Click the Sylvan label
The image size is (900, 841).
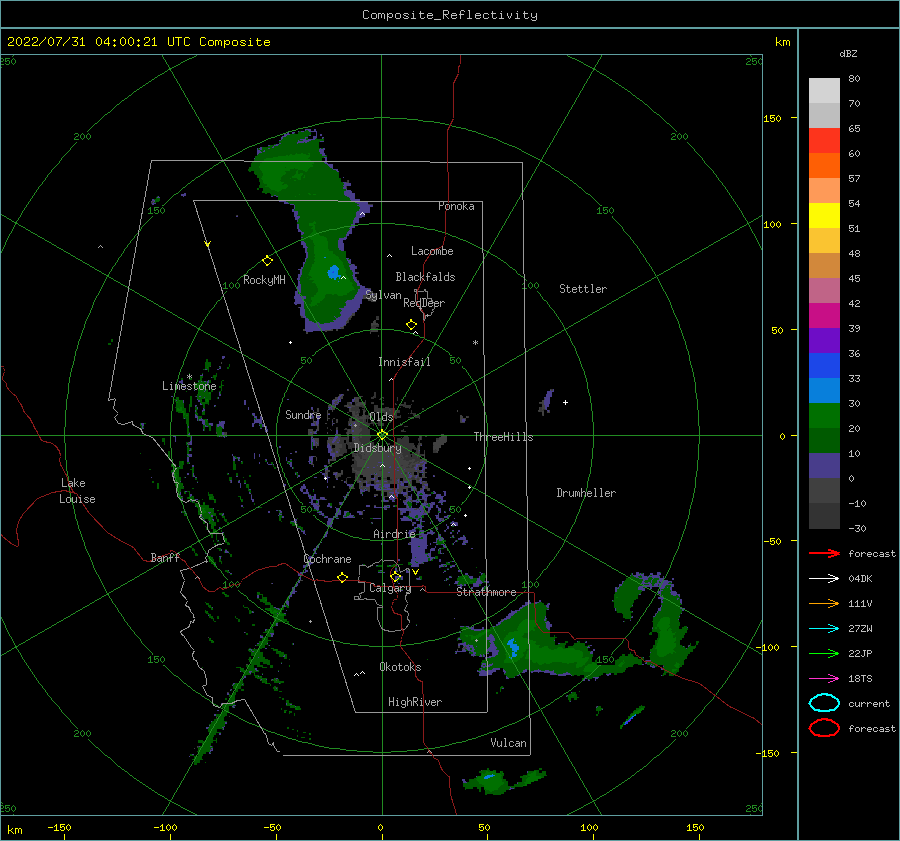tap(383, 295)
